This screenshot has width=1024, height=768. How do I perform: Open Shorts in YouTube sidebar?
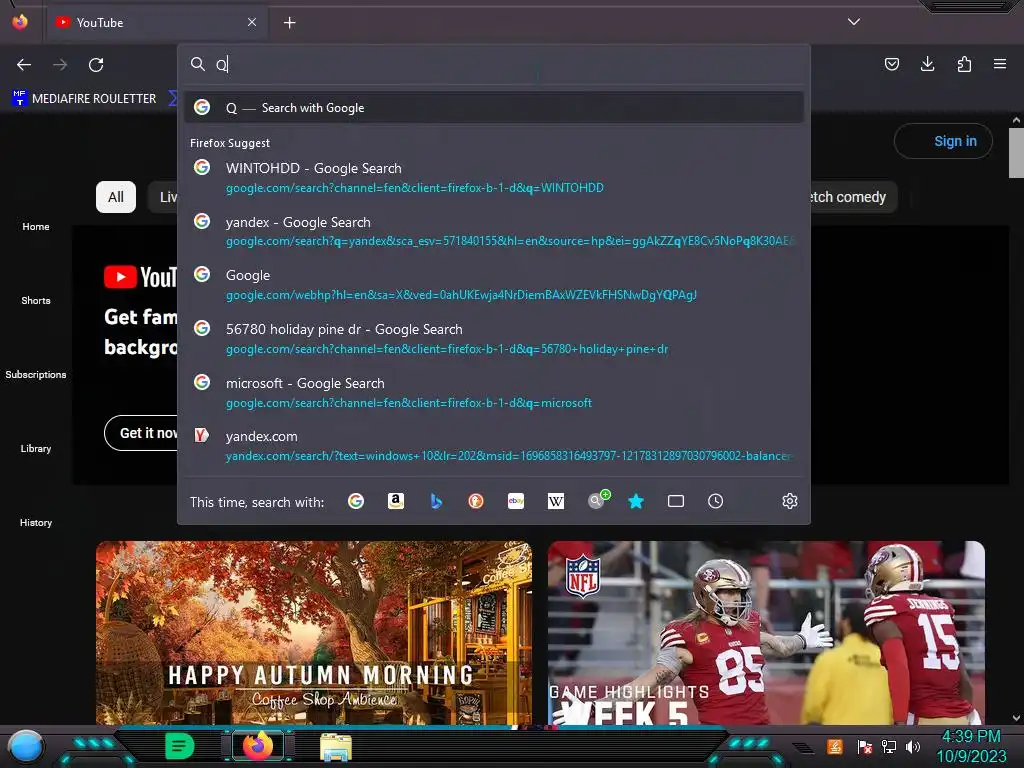[x=35, y=300]
